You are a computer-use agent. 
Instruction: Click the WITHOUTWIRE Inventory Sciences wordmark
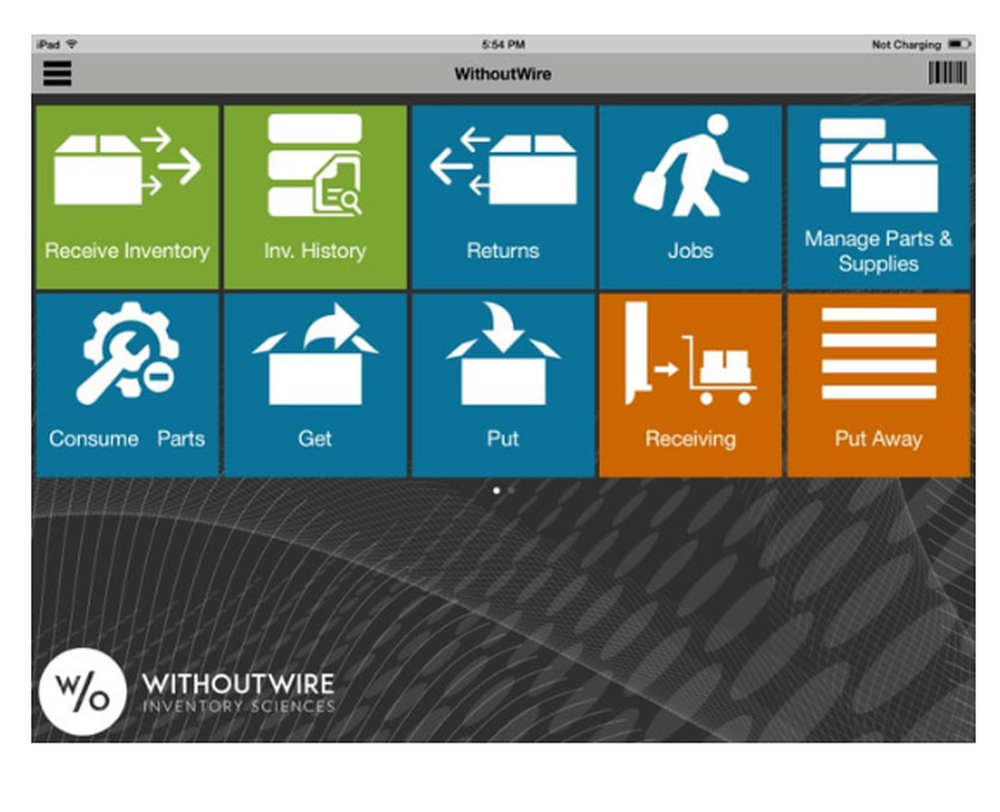[x=239, y=693]
